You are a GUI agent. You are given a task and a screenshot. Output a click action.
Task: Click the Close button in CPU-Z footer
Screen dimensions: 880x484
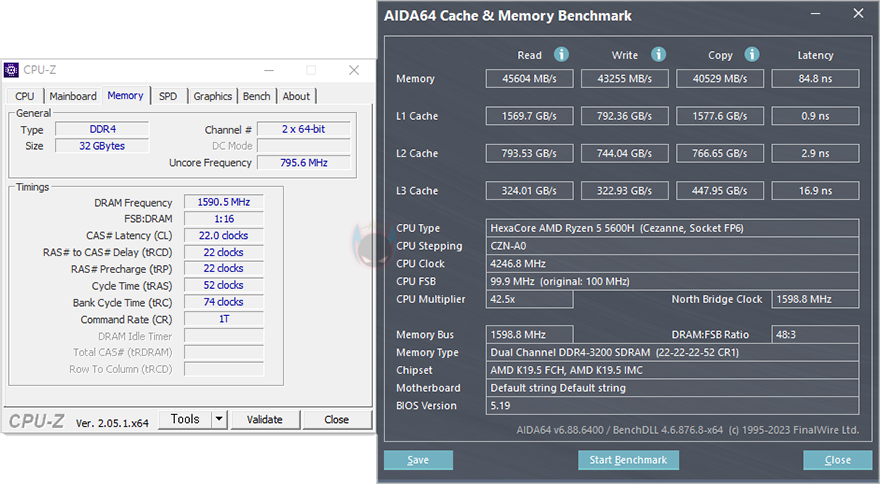pos(337,419)
